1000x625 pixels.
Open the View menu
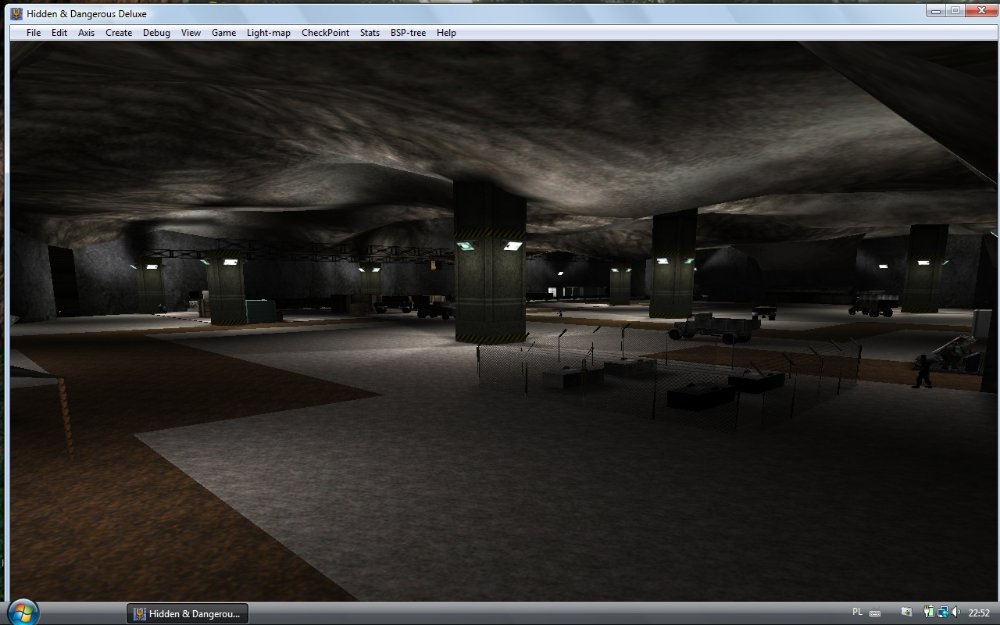click(191, 33)
